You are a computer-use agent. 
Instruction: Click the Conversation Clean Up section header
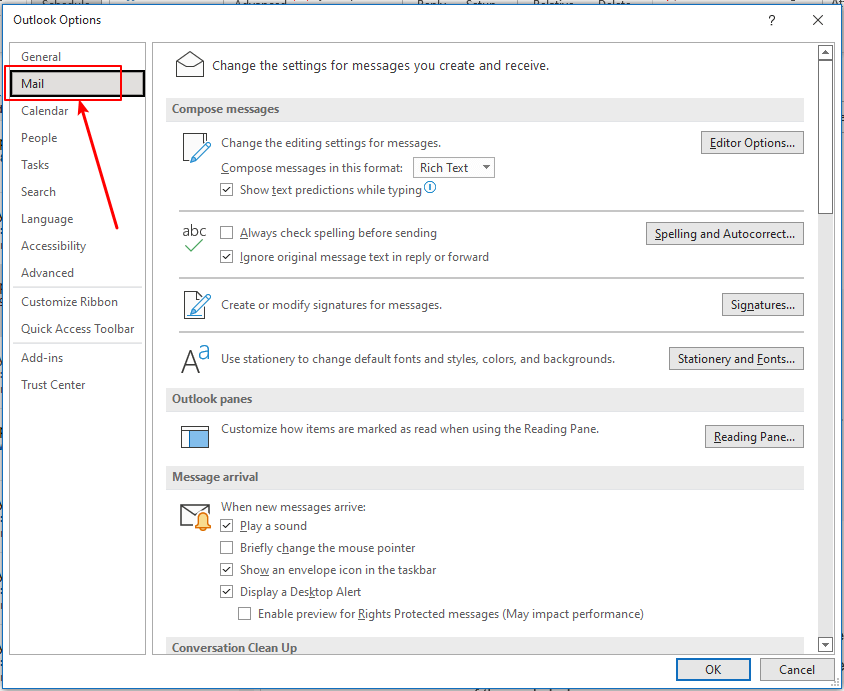point(484,647)
